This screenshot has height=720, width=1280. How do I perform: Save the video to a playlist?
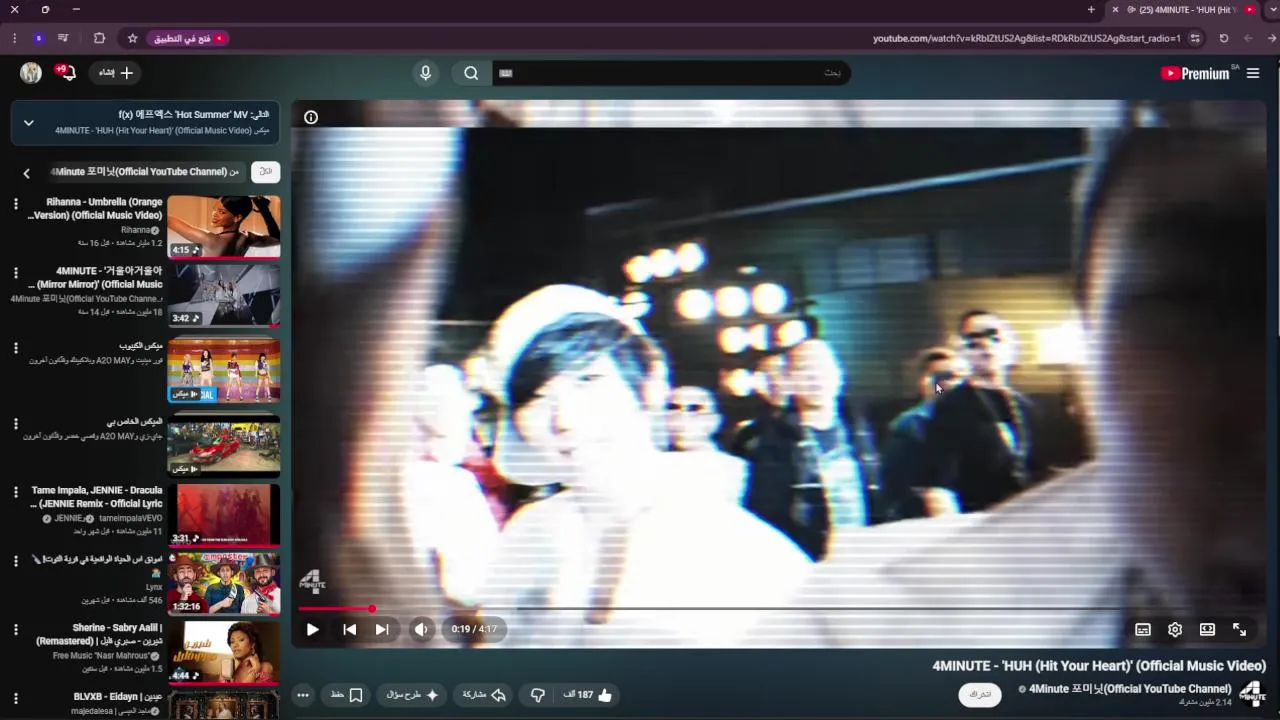346,695
